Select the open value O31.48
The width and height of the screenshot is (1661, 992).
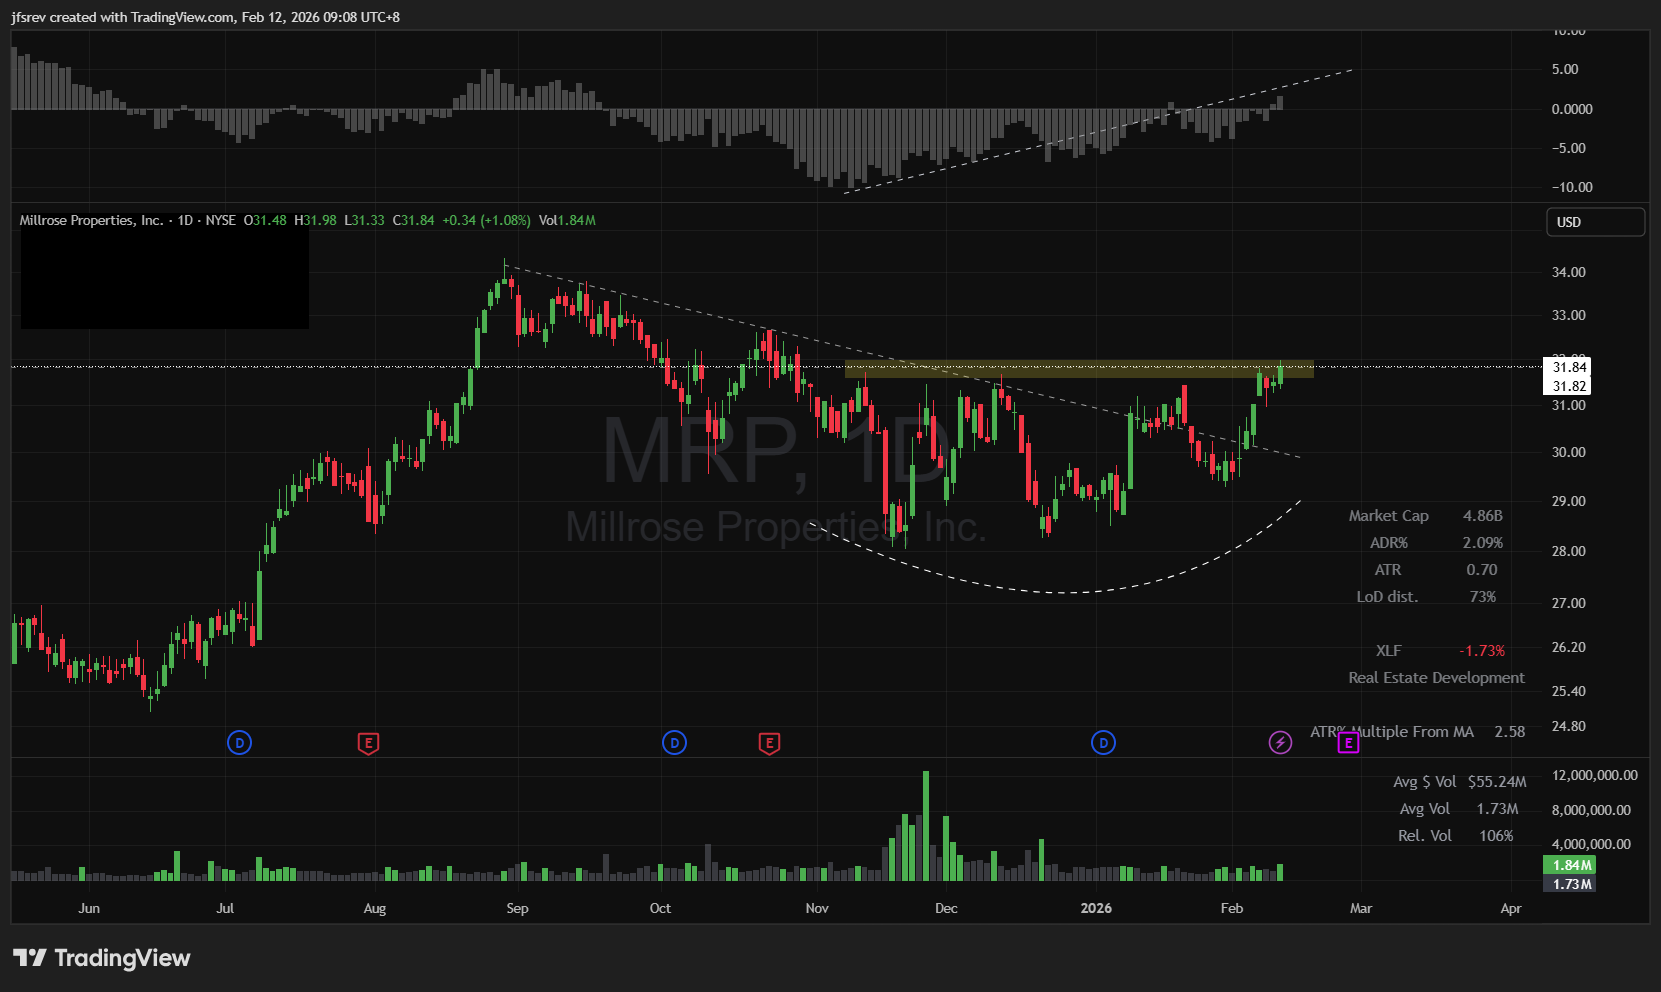pyautogui.click(x=265, y=220)
